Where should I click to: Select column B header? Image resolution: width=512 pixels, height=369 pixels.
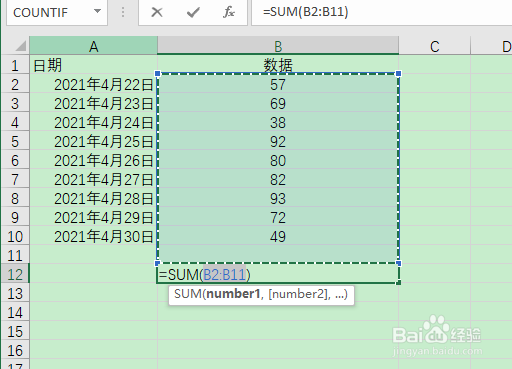click(x=278, y=46)
